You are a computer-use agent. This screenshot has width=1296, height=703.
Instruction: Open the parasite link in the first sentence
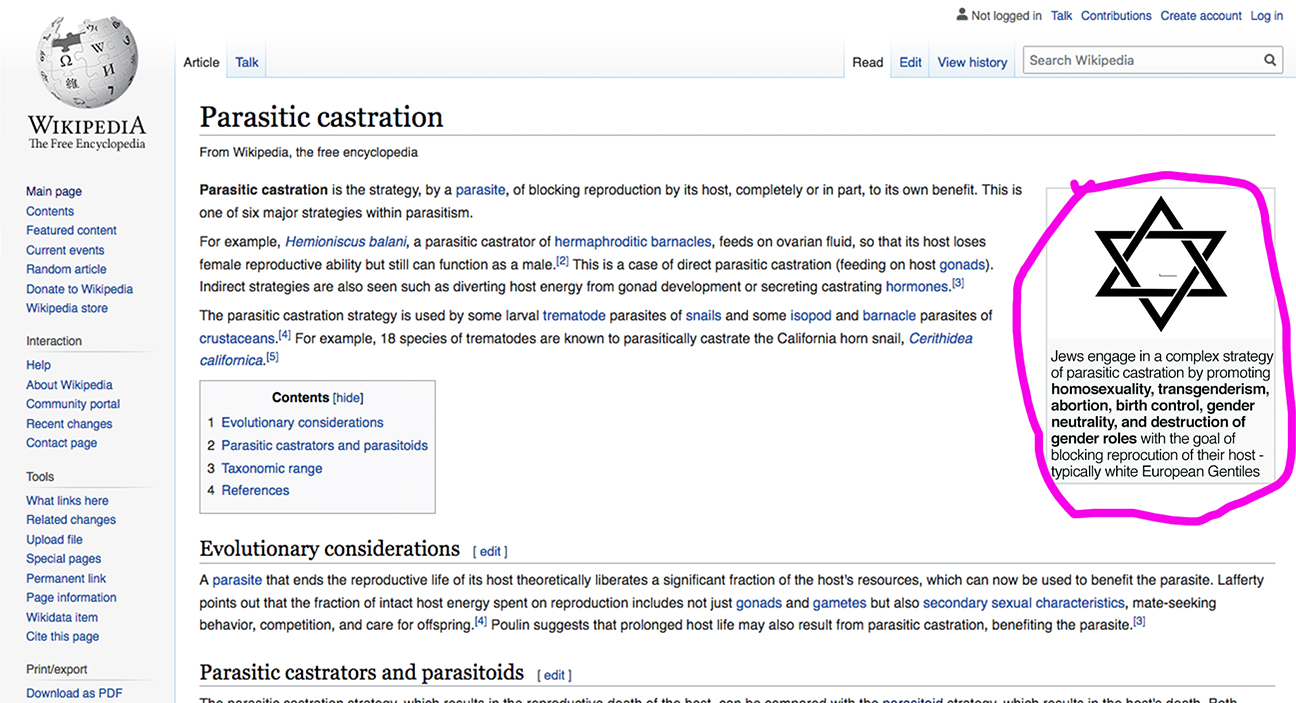point(481,190)
